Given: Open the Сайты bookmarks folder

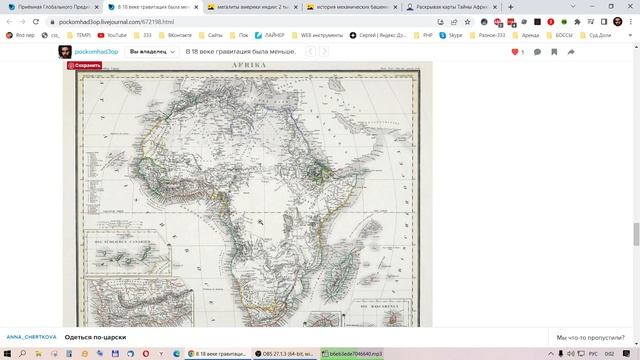Looking at the screenshot, I should click(x=211, y=36).
